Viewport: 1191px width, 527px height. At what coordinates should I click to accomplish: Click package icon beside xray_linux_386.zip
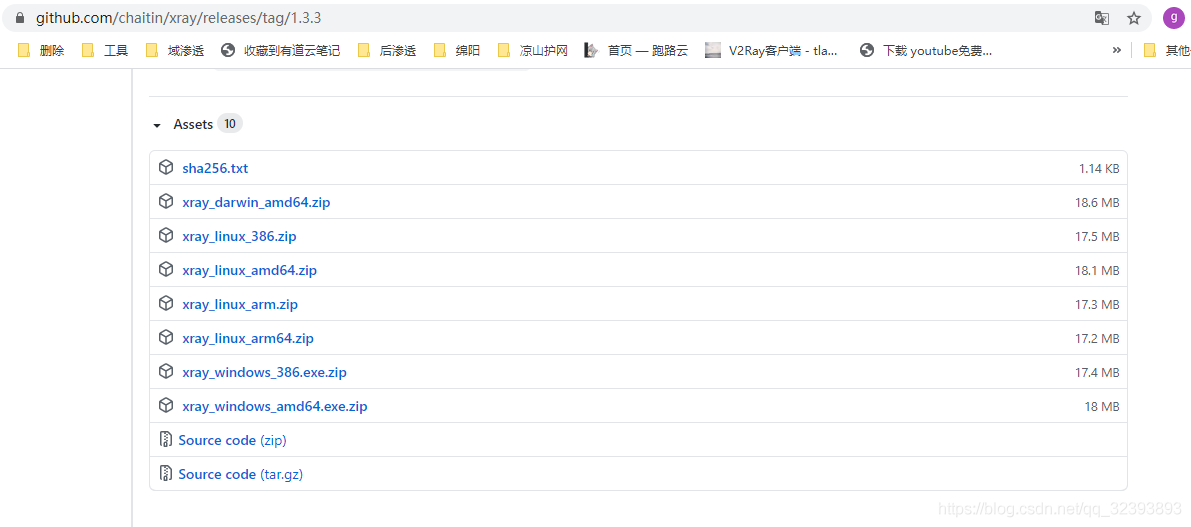[x=166, y=235]
